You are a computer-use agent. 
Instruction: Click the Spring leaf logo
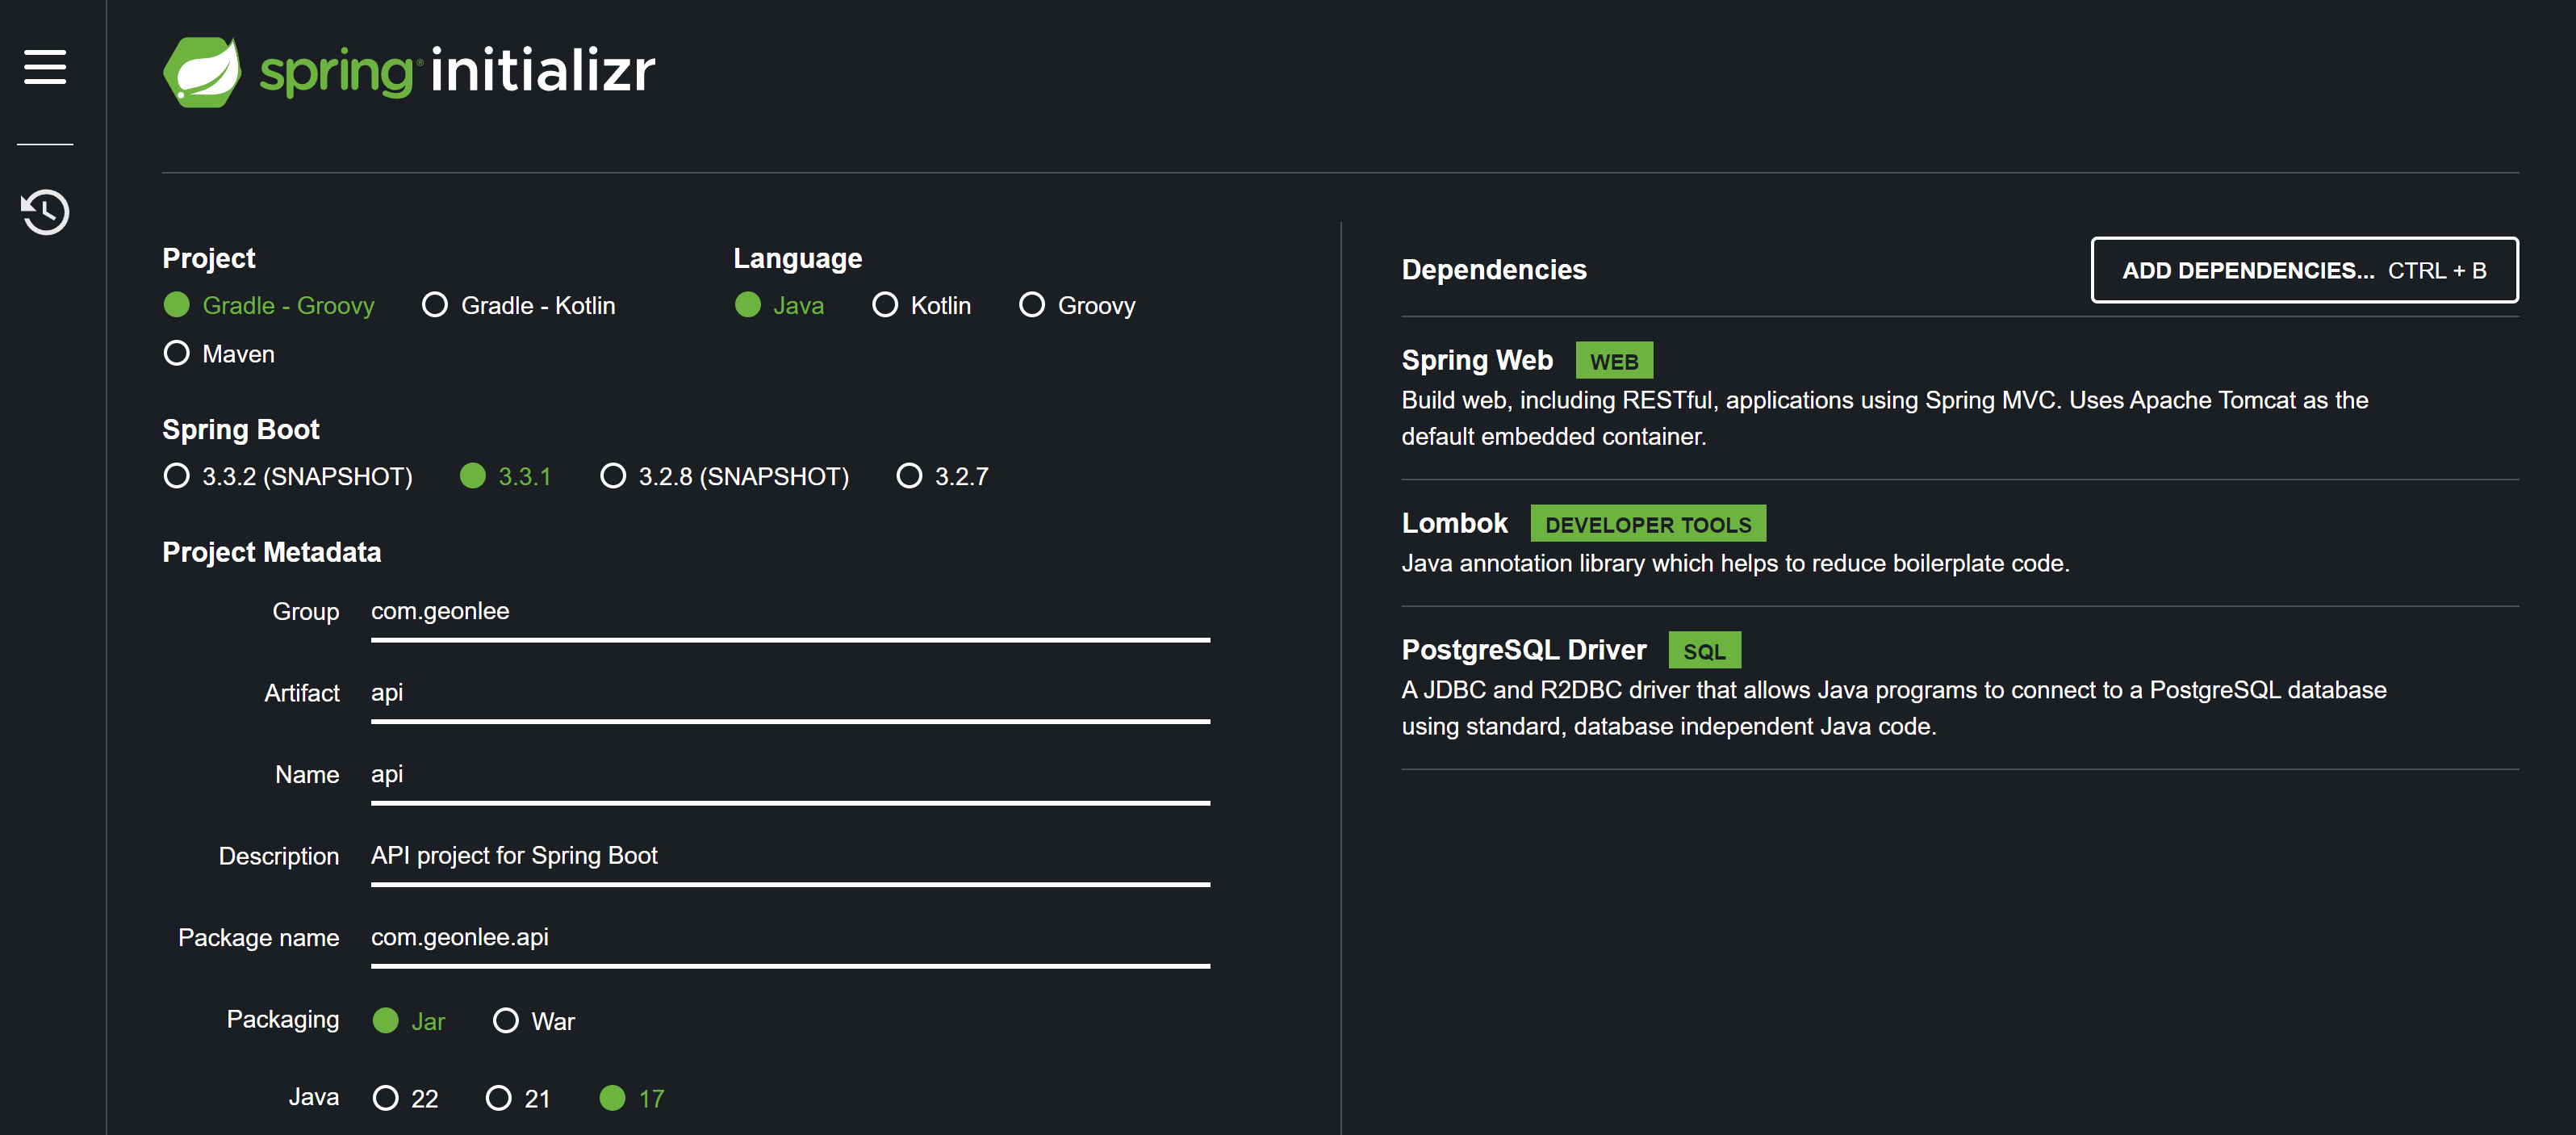pyautogui.click(x=202, y=72)
